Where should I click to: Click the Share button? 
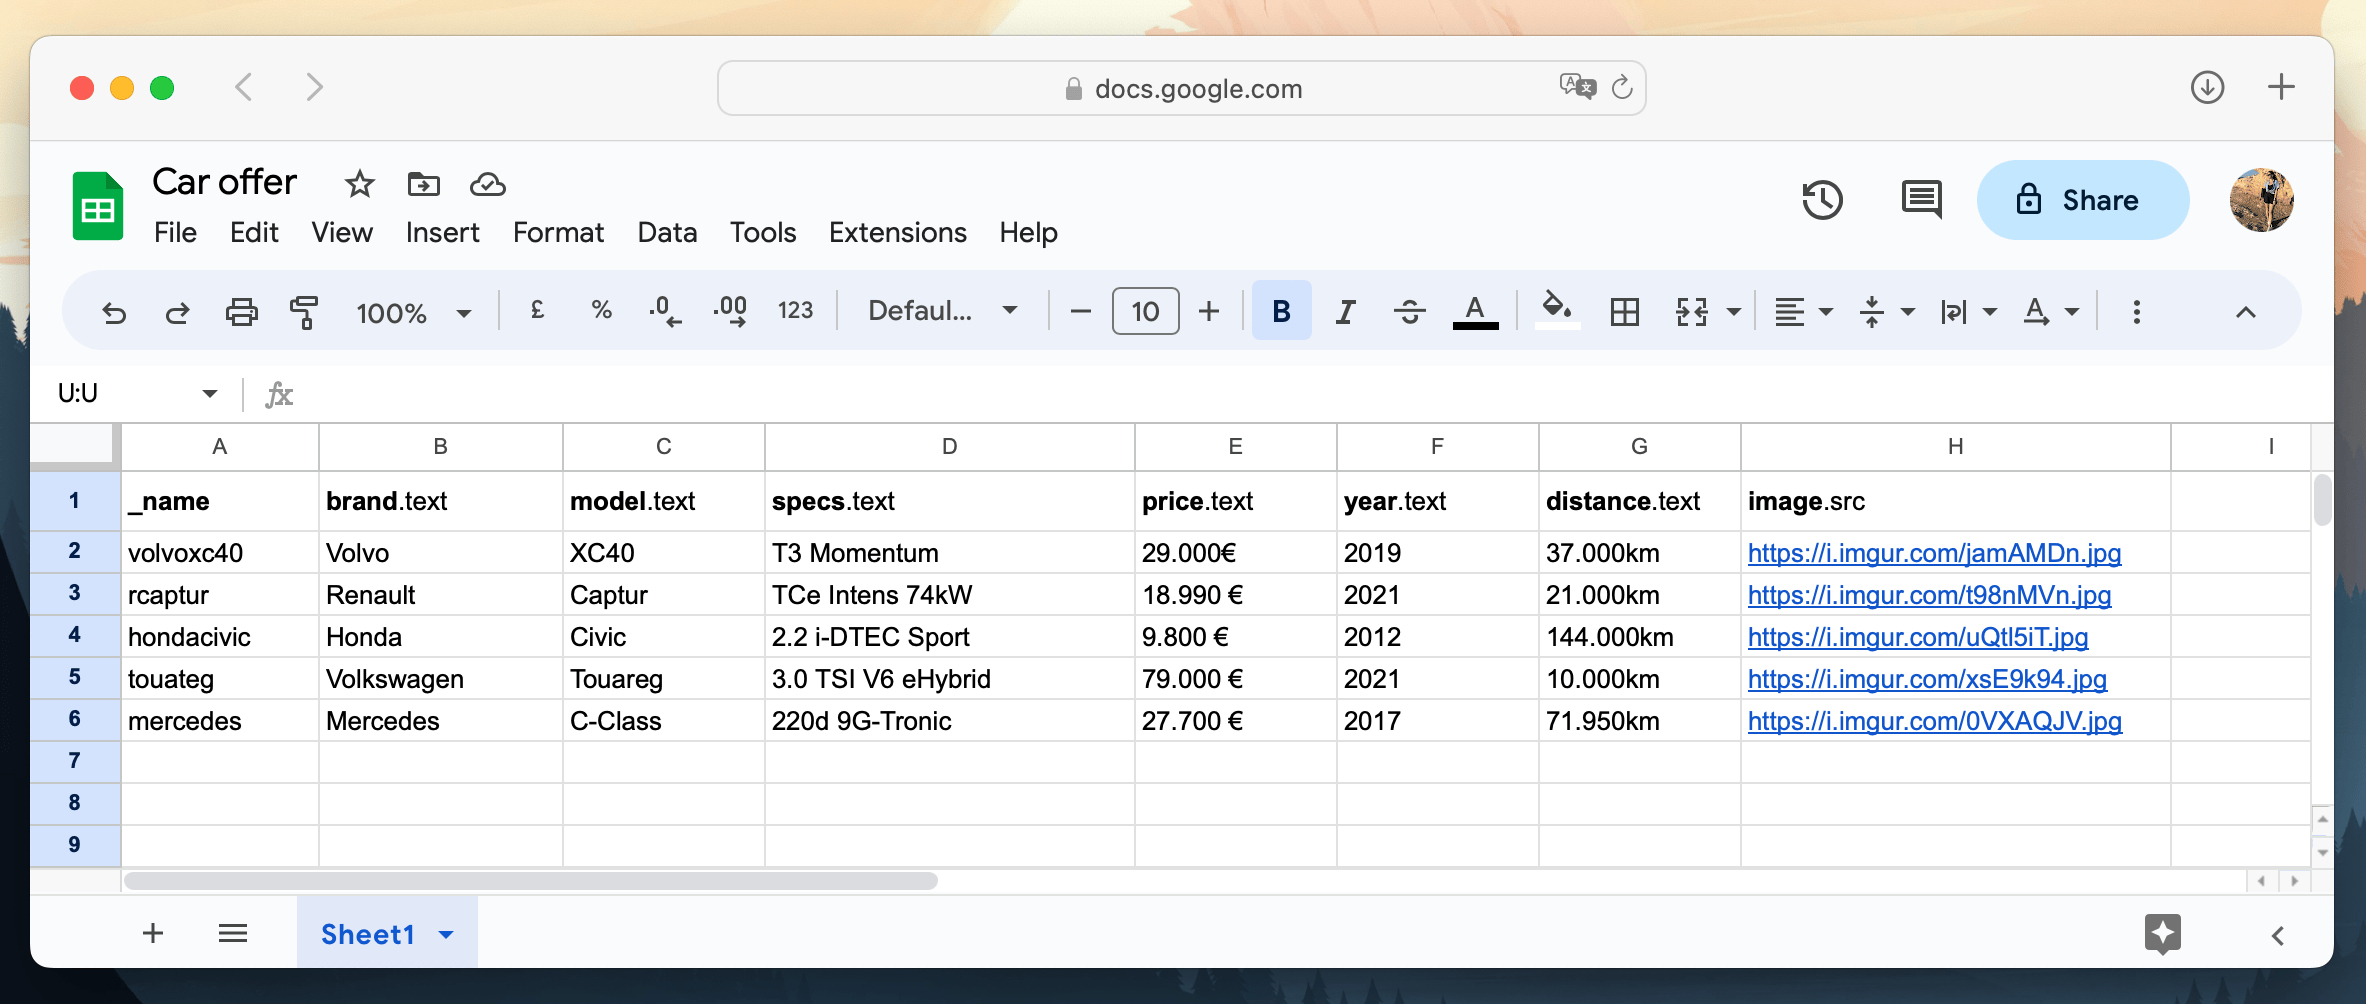(2082, 200)
